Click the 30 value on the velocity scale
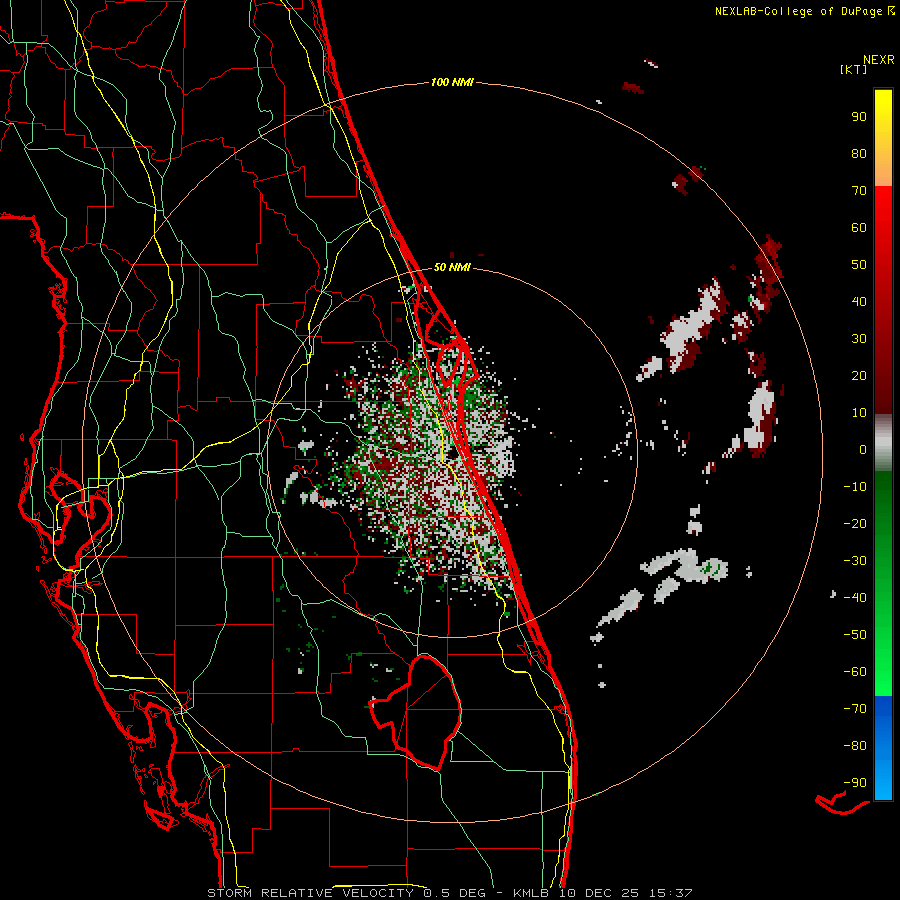Screen dimensions: 900x900 click(859, 339)
